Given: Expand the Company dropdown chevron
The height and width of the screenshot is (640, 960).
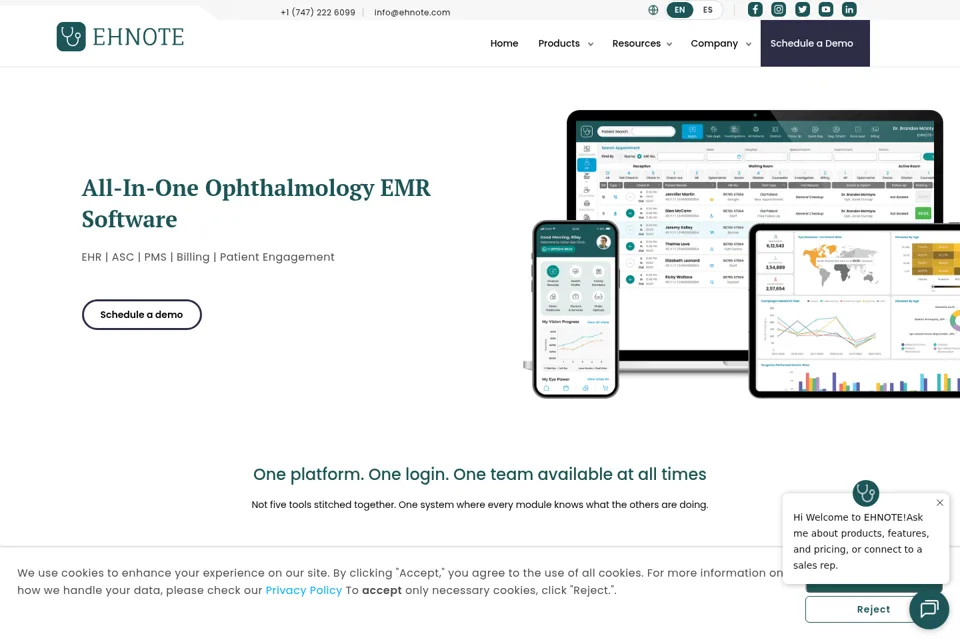Looking at the screenshot, I should 748,44.
